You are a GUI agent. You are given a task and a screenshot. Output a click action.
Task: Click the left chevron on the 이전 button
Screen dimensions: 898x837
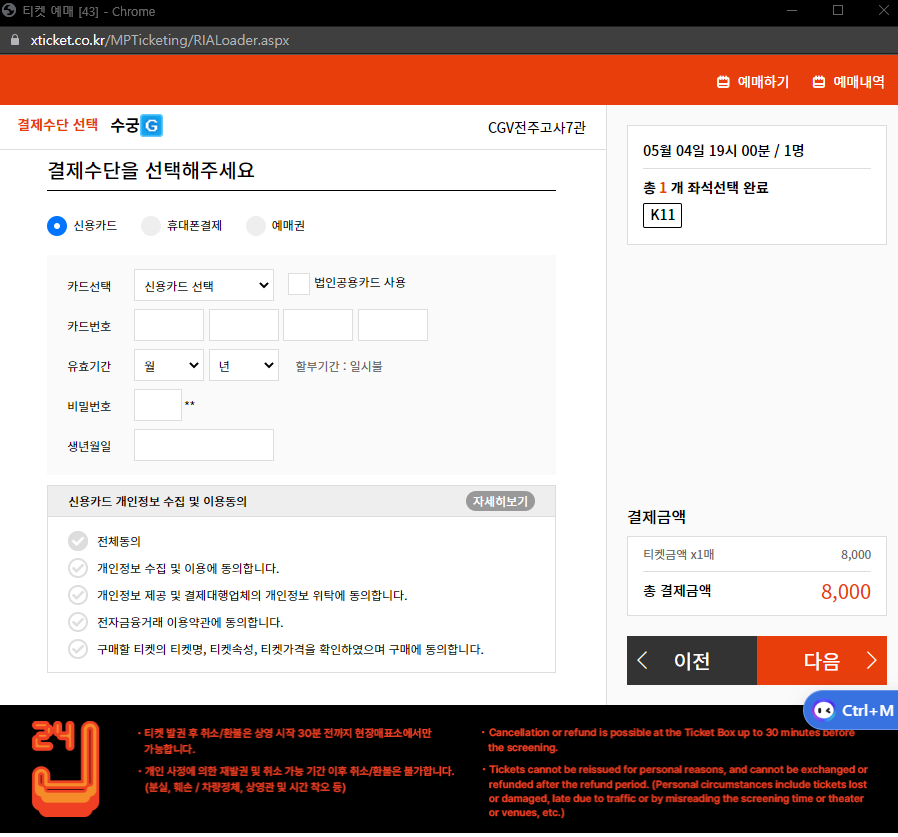click(643, 660)
